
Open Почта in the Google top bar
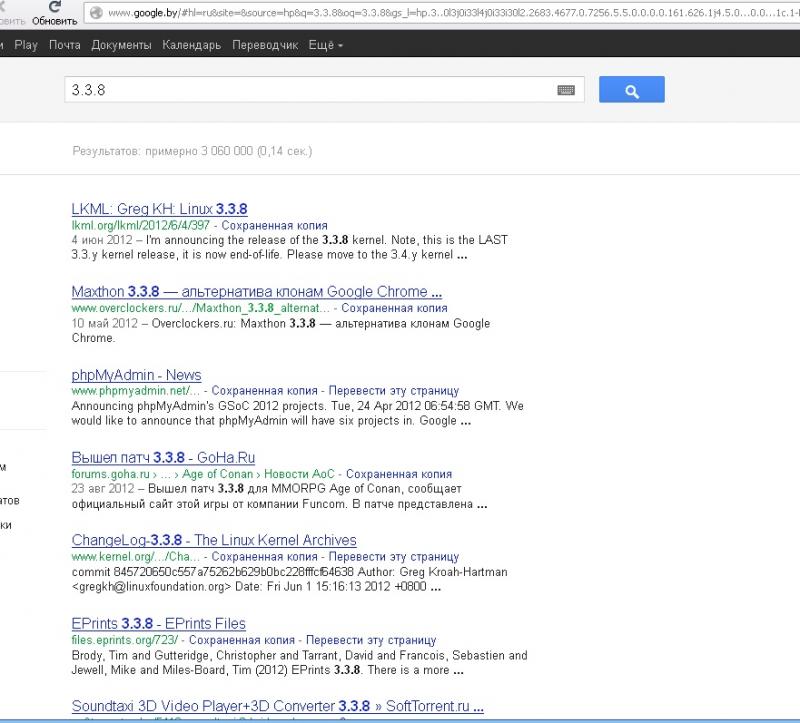[65, 45]
